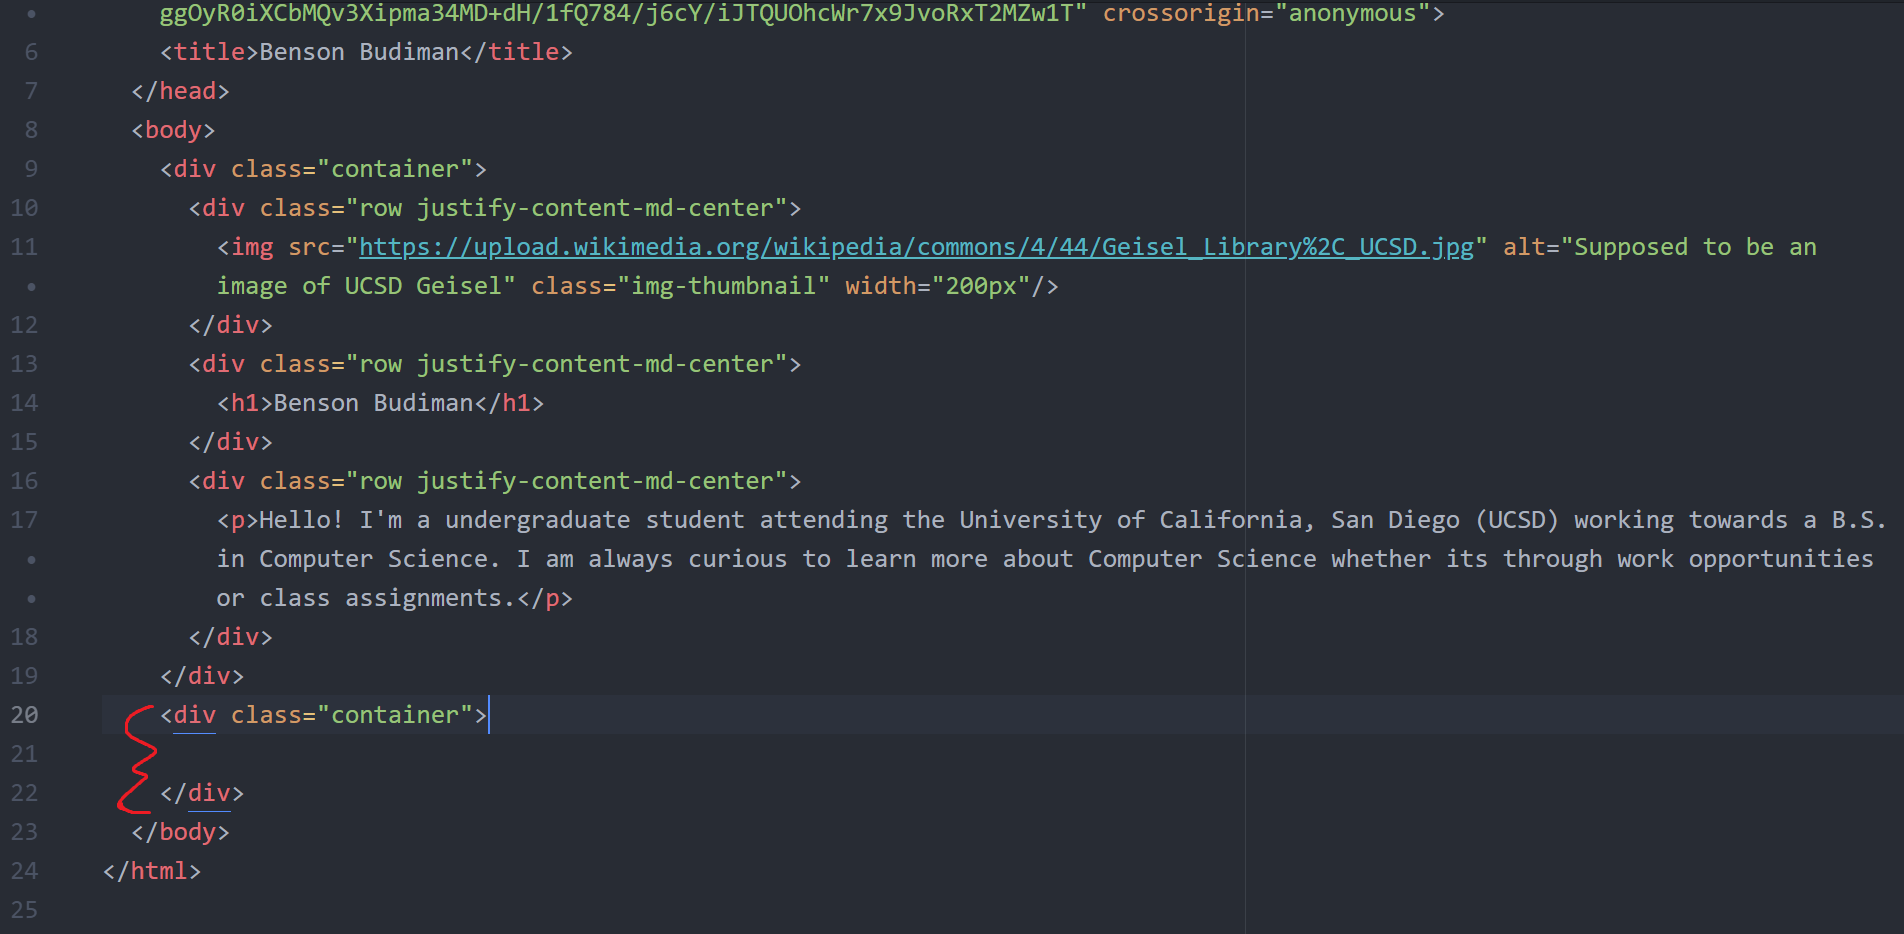Viewport: 1904px width, 934px height.
Task: Click the closing body tag on line 23
Action: pos(180,832)
